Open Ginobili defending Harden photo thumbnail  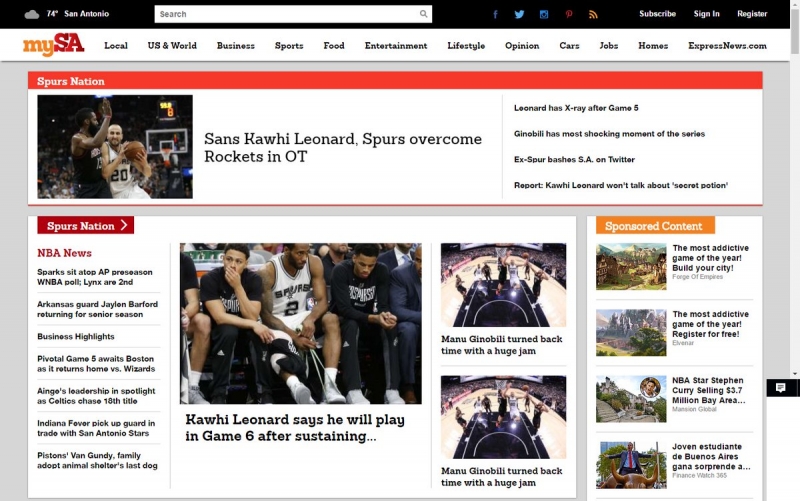(115, 146)
